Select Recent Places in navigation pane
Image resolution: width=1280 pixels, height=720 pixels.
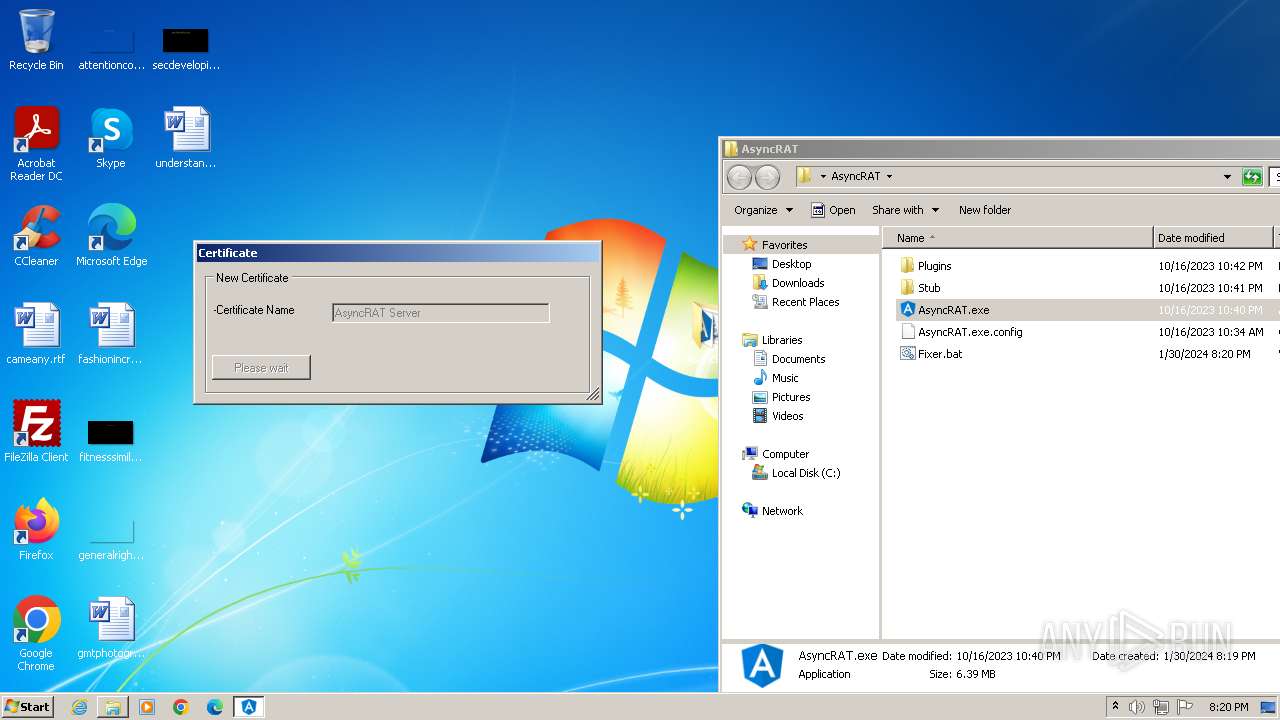[x=805, y=302]
